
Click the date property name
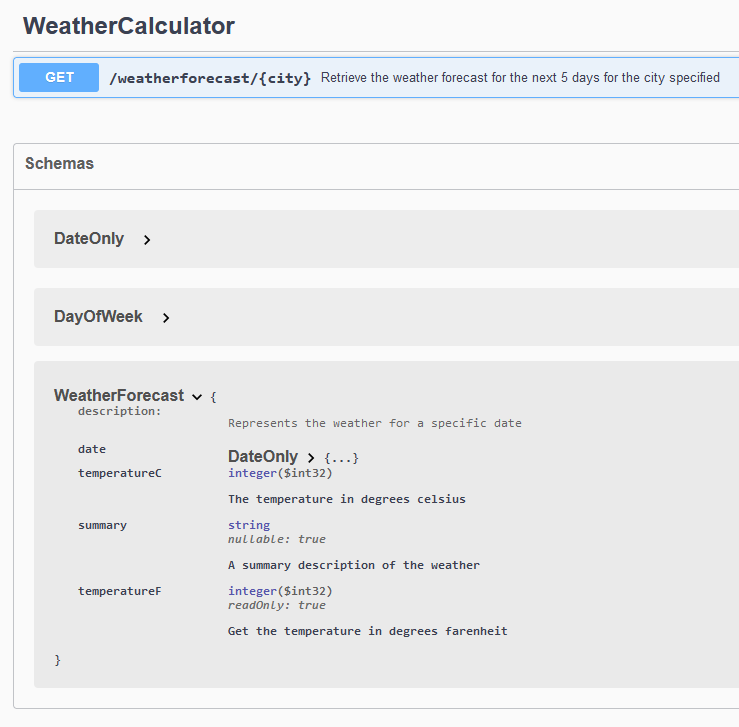[92, 449]
